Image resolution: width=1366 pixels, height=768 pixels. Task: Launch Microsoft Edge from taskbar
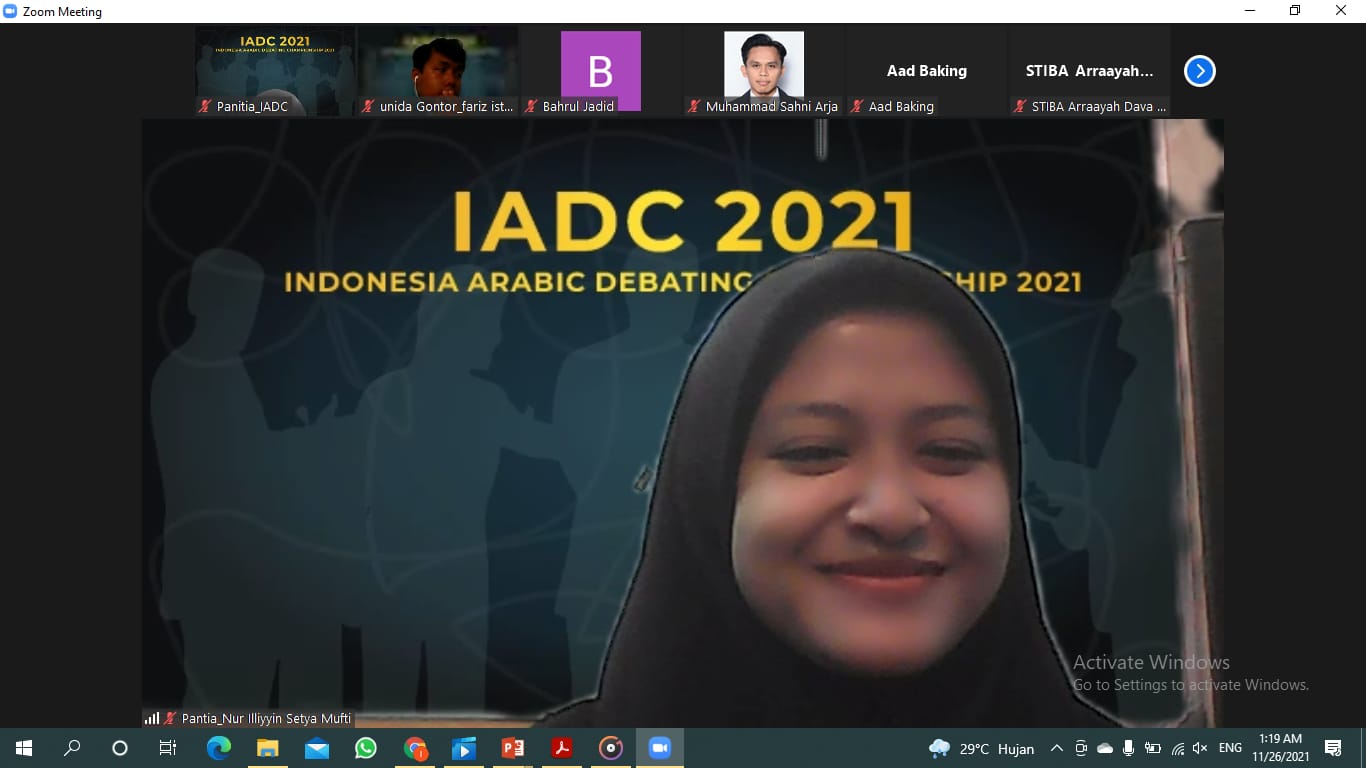click(218, 748)
